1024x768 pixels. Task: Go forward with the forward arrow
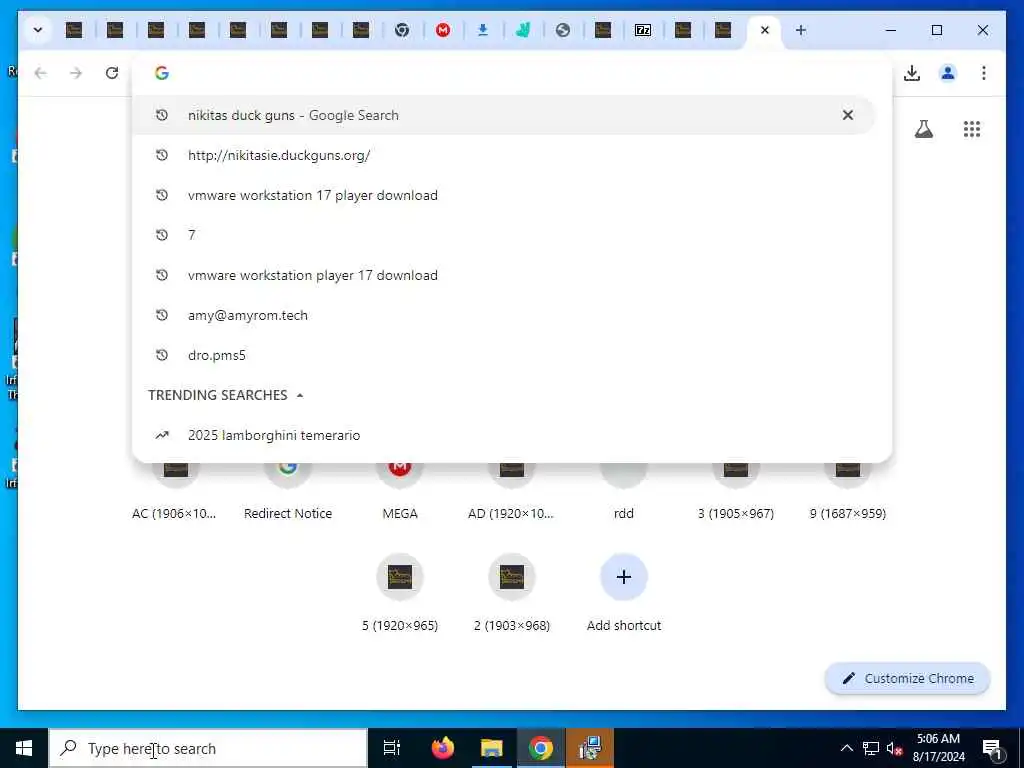(76, 73)
